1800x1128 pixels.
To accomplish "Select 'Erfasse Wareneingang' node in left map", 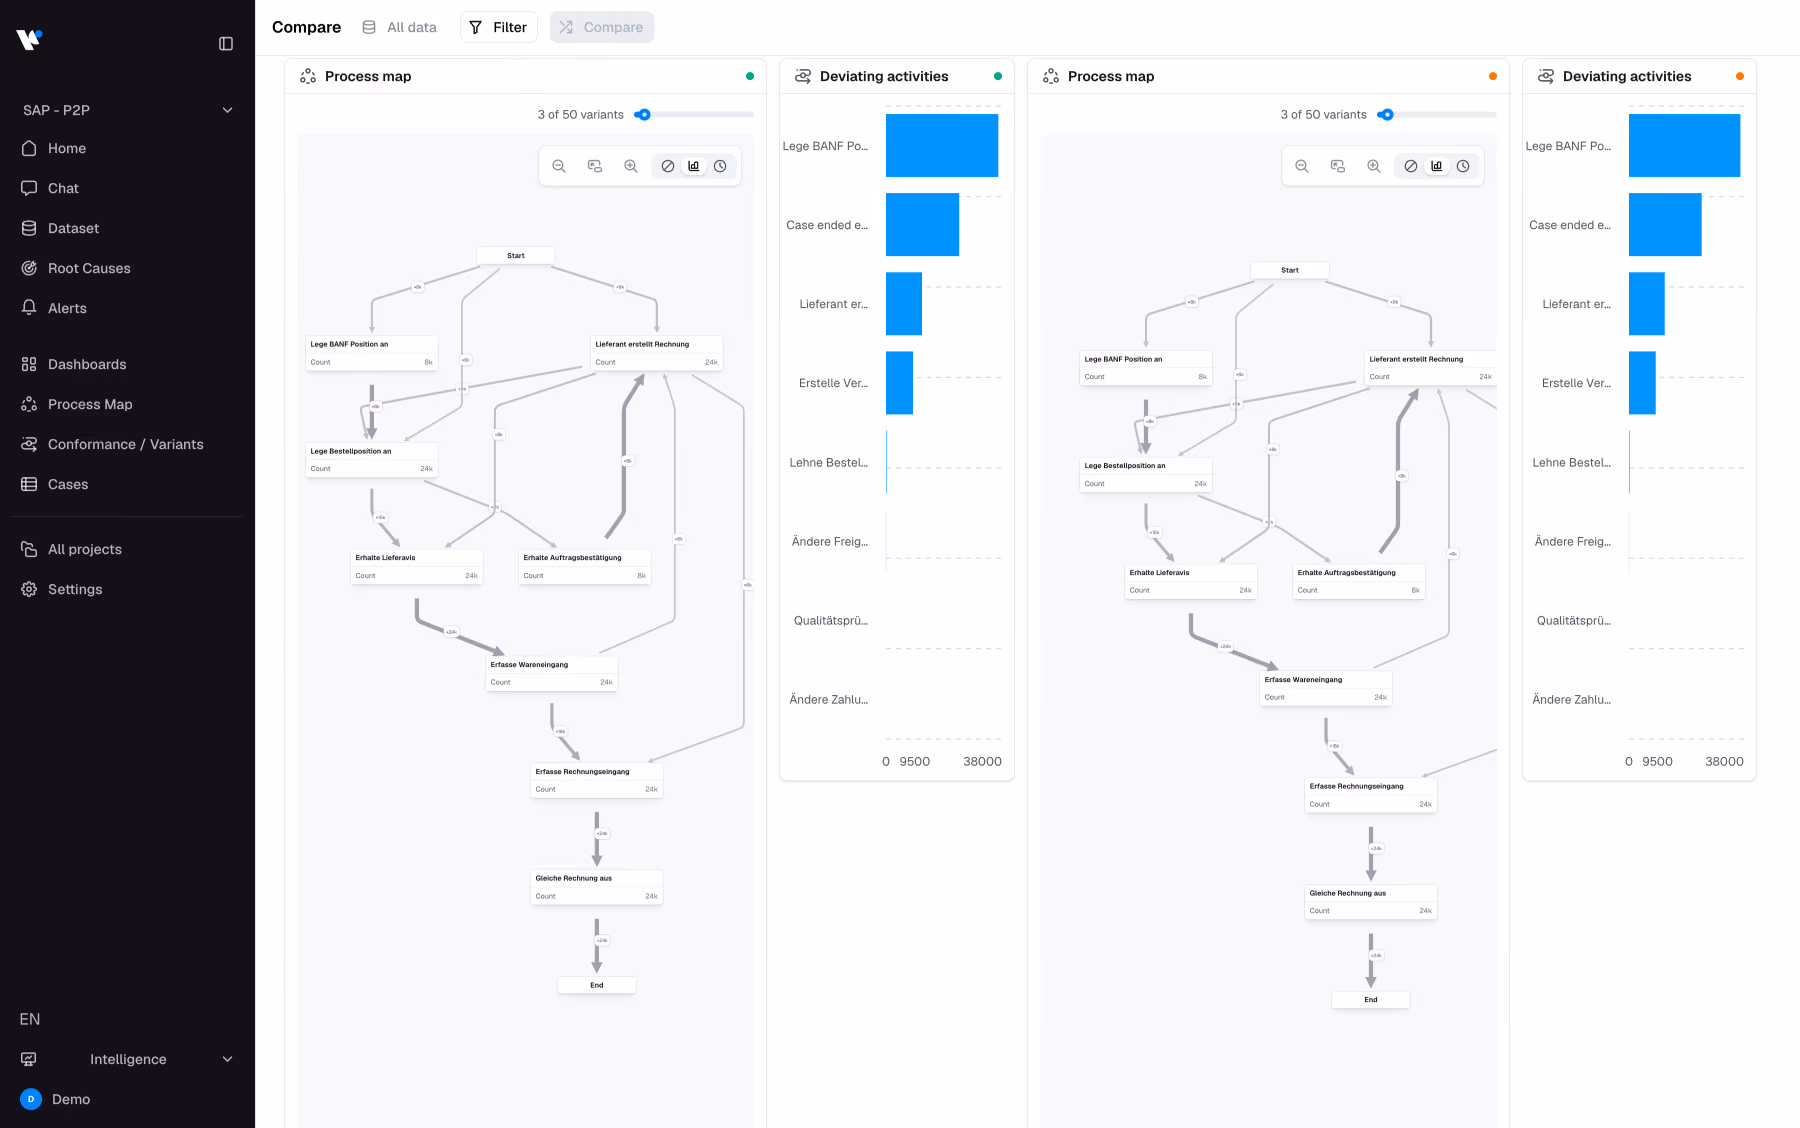I will (551, 673).
